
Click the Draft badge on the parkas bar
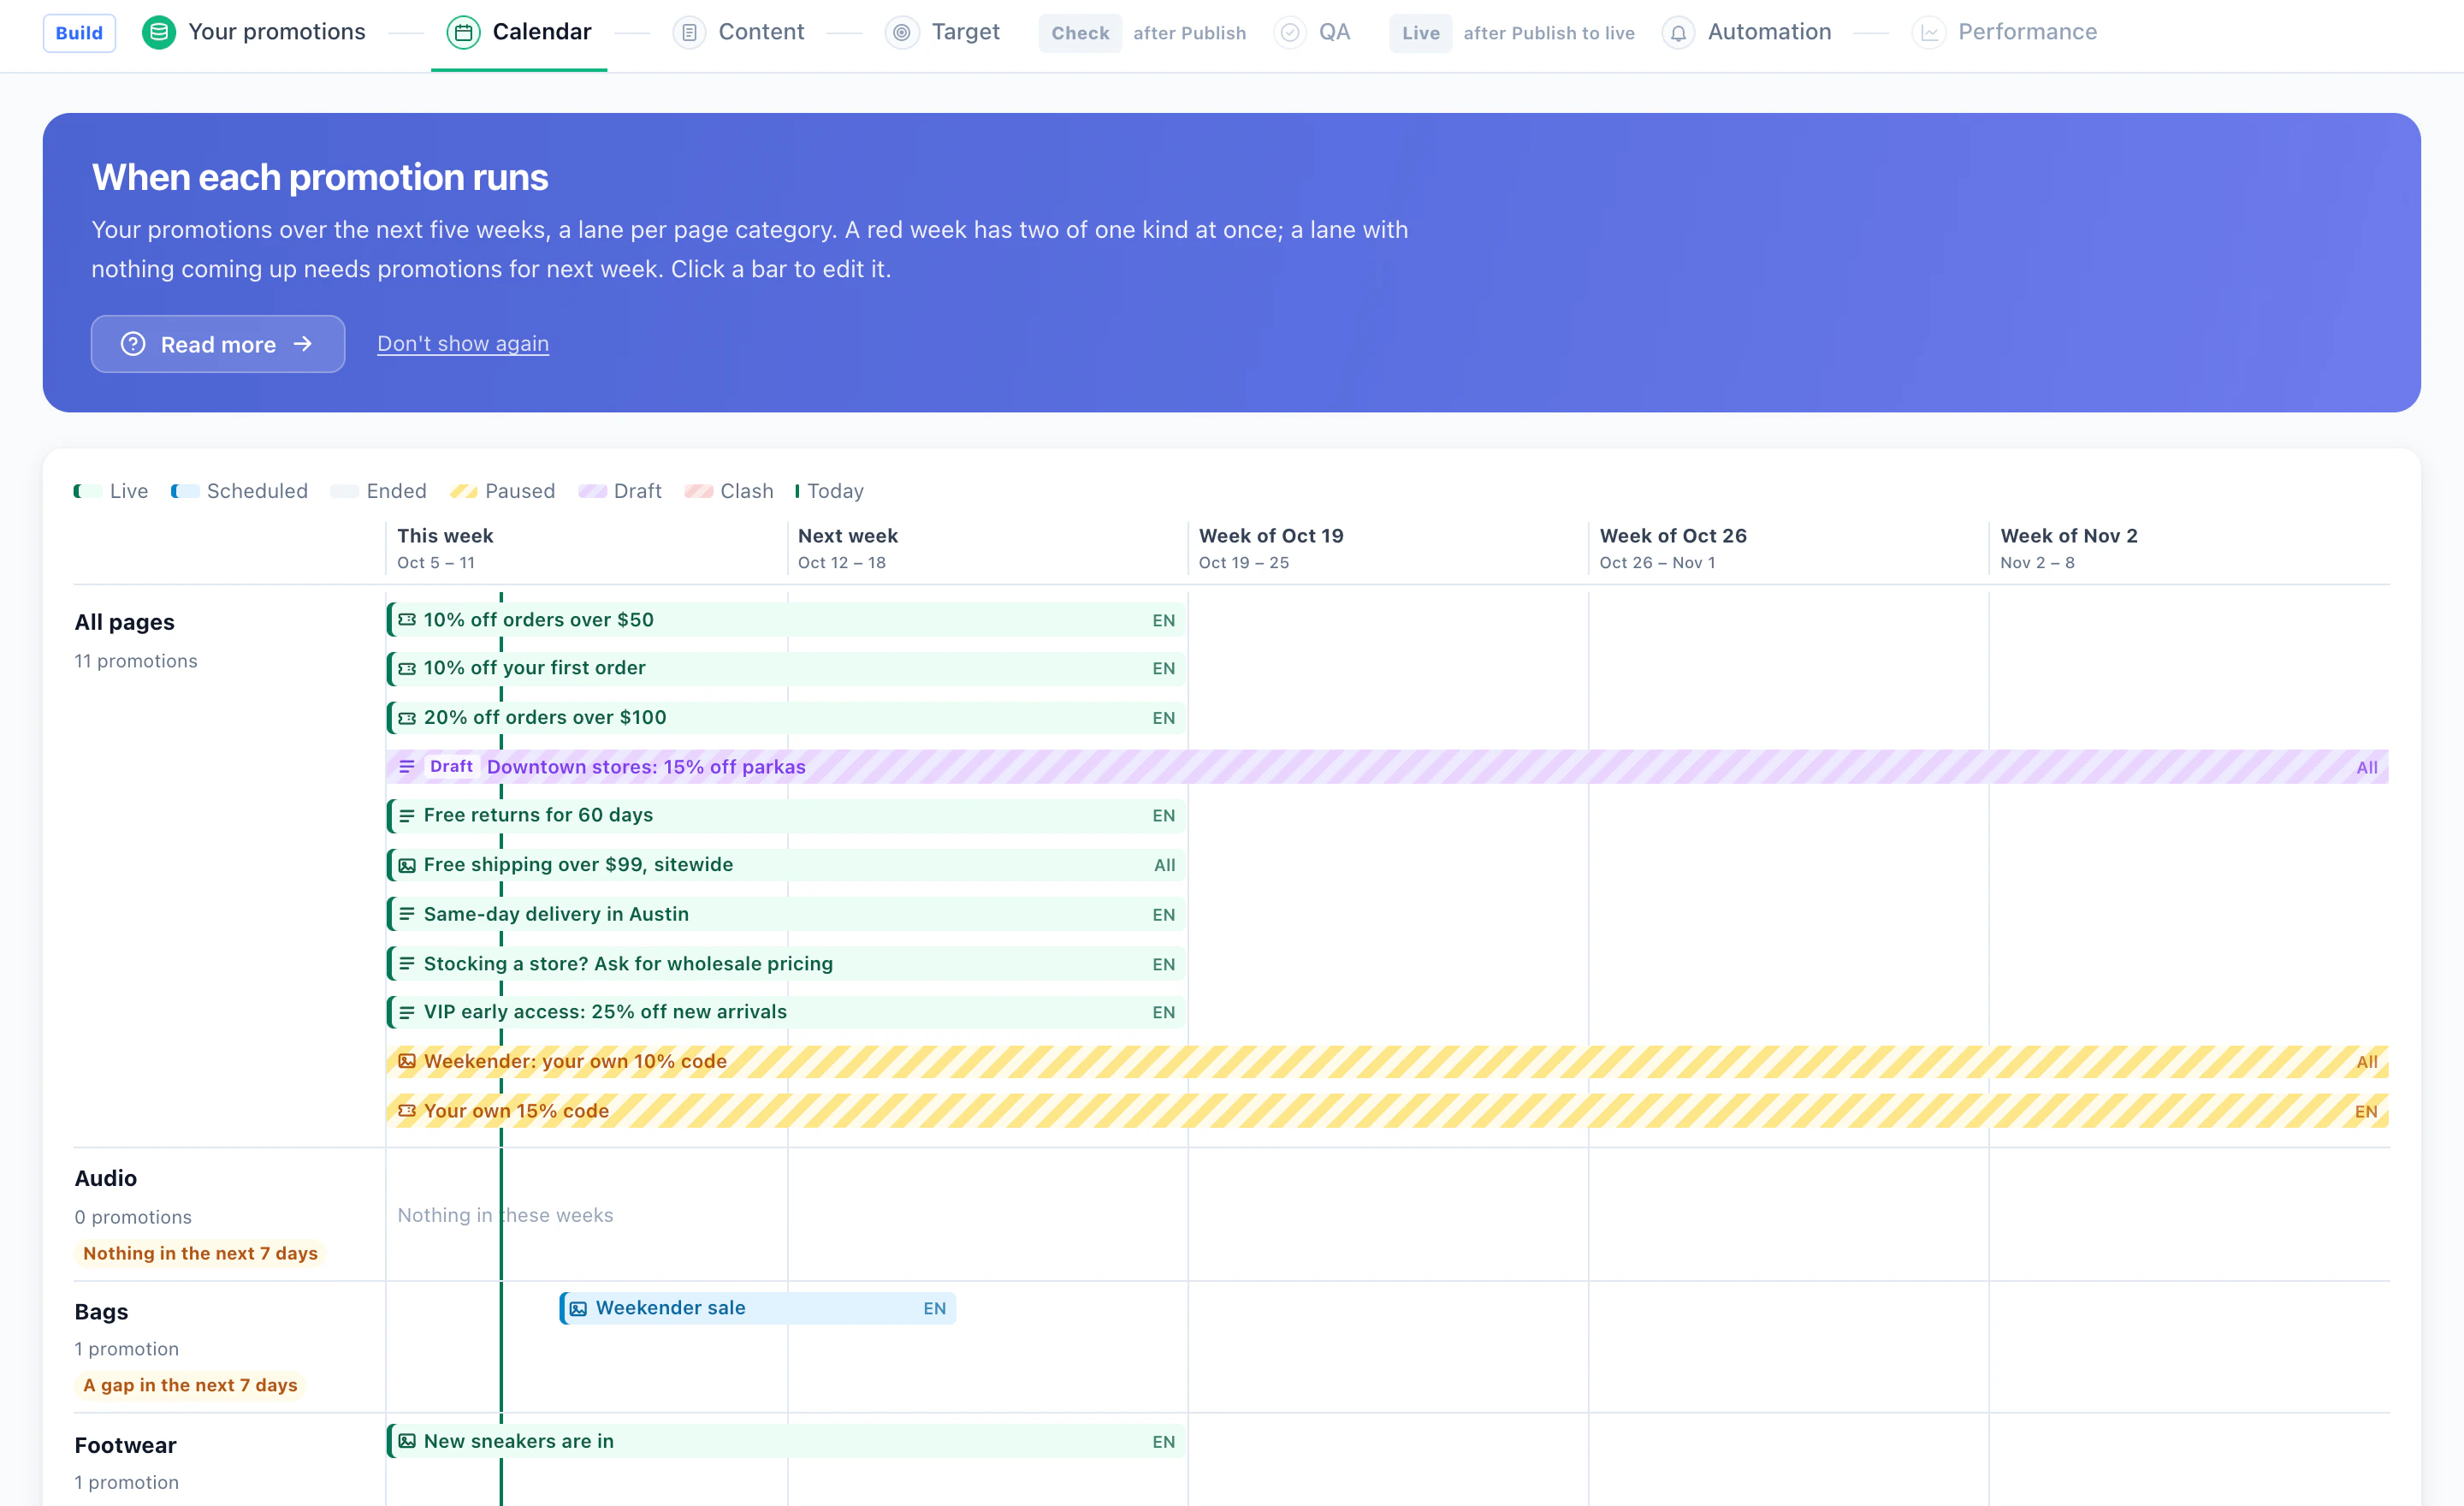(451, 766)
